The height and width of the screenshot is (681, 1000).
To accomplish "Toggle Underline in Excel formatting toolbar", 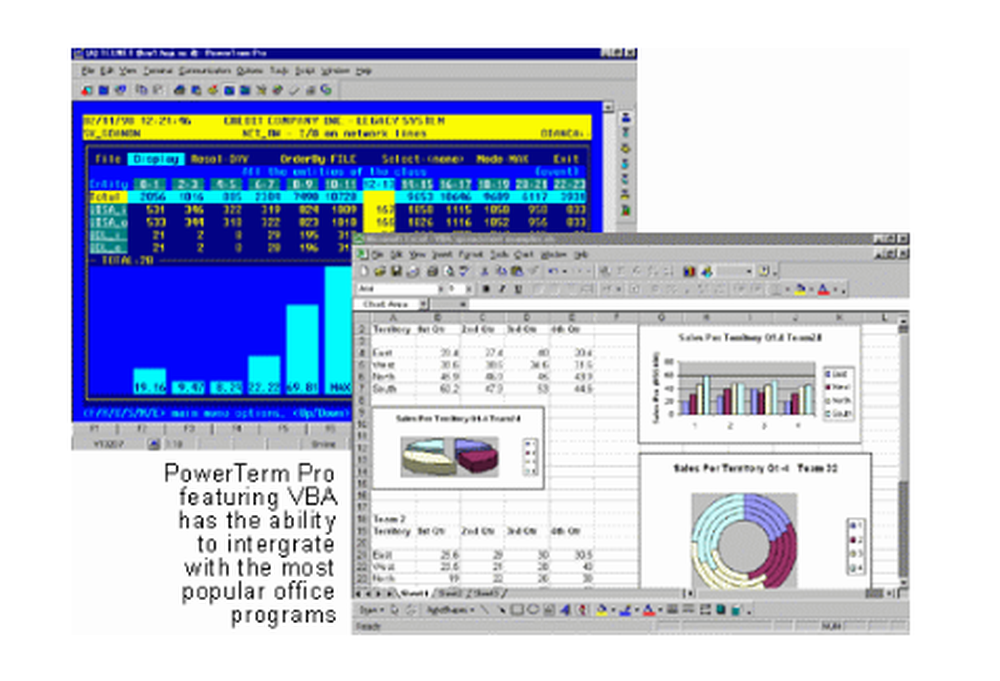I will 518,289.
